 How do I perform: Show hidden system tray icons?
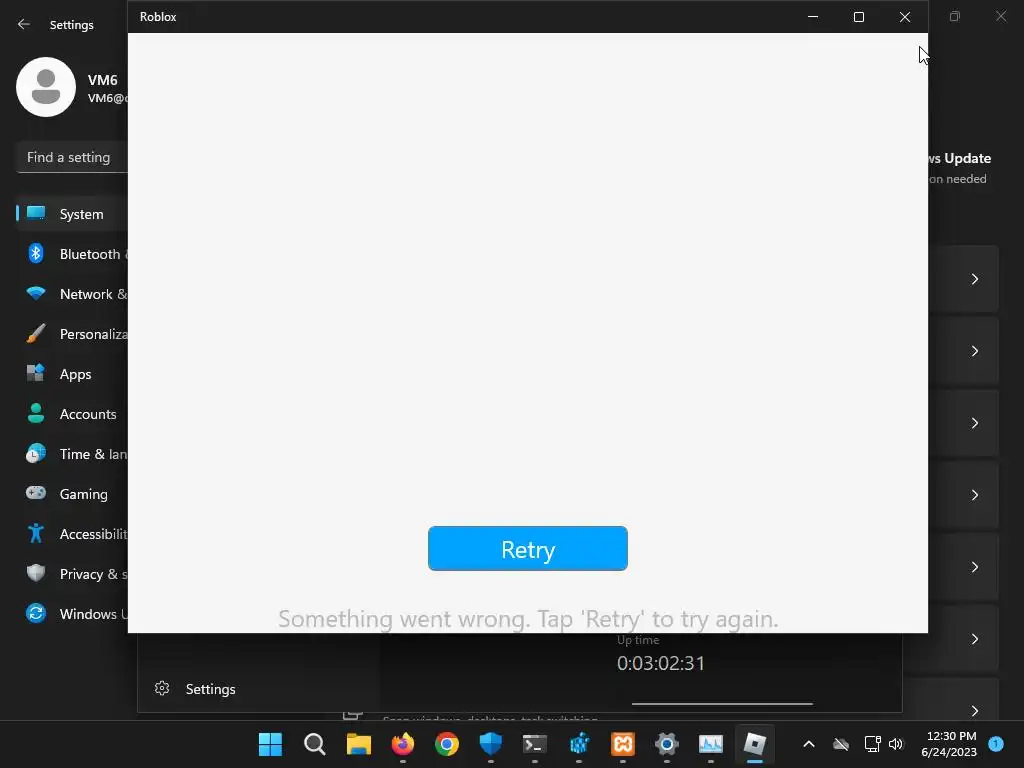click(x=808, y=744)
